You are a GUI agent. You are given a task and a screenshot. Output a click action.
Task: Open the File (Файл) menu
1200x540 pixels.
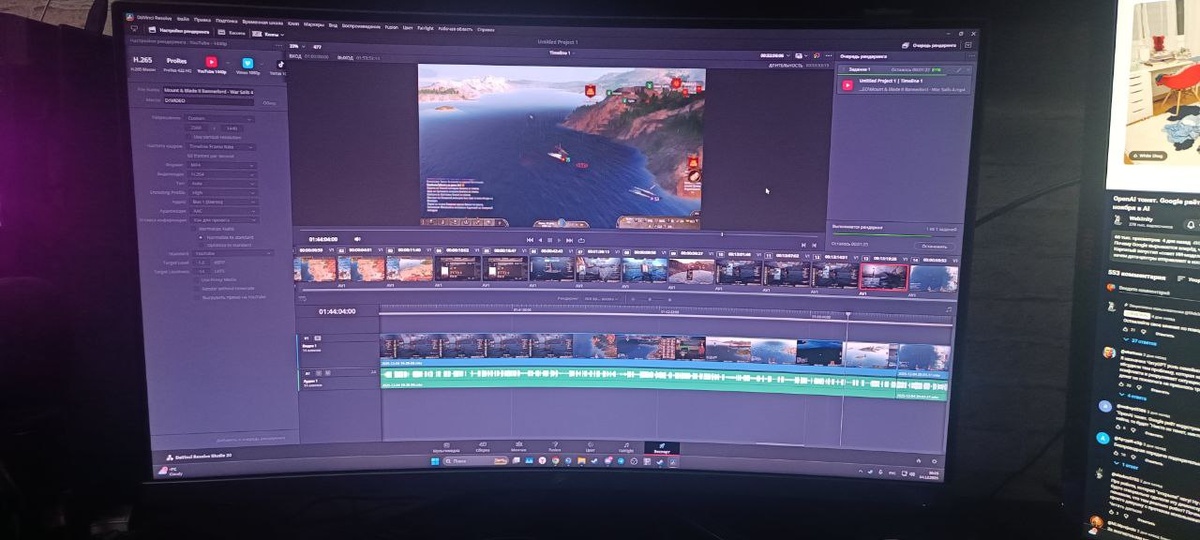click(x=183, y=19)
